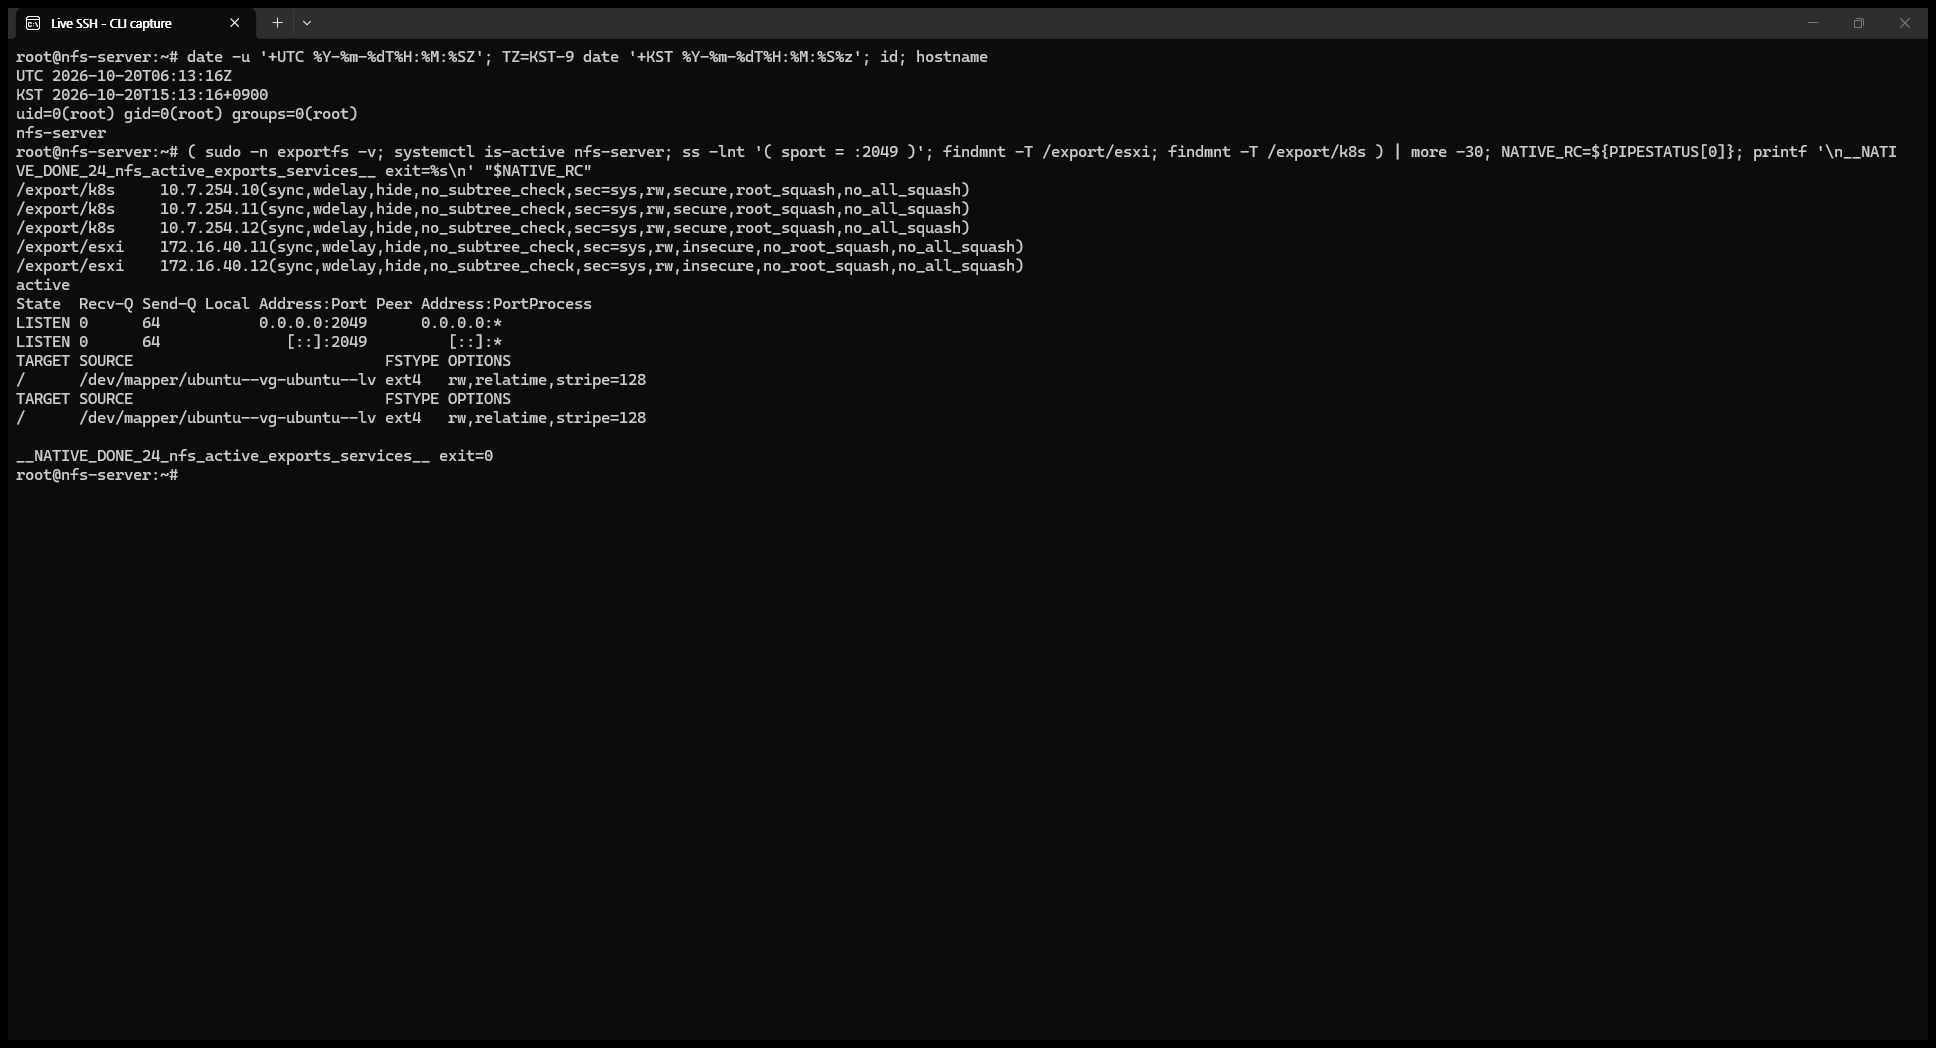Minimize the terminal window
1936x1048 pixels.
(1812, 23)
